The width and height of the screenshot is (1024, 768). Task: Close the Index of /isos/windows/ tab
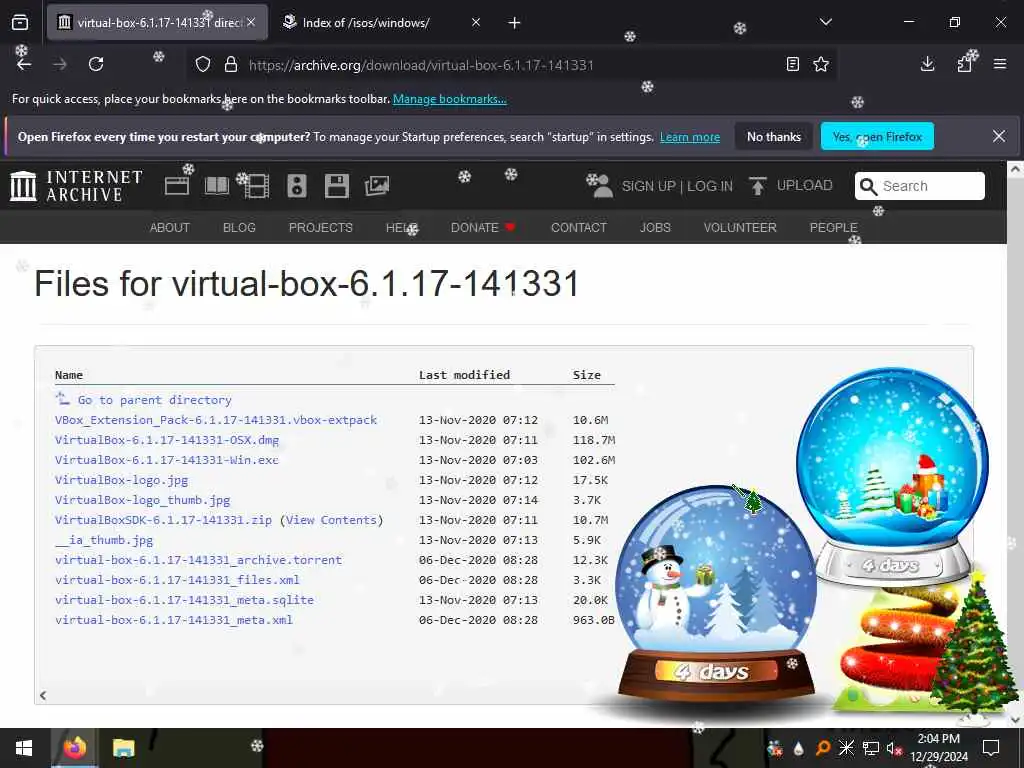tap(476, 22)
